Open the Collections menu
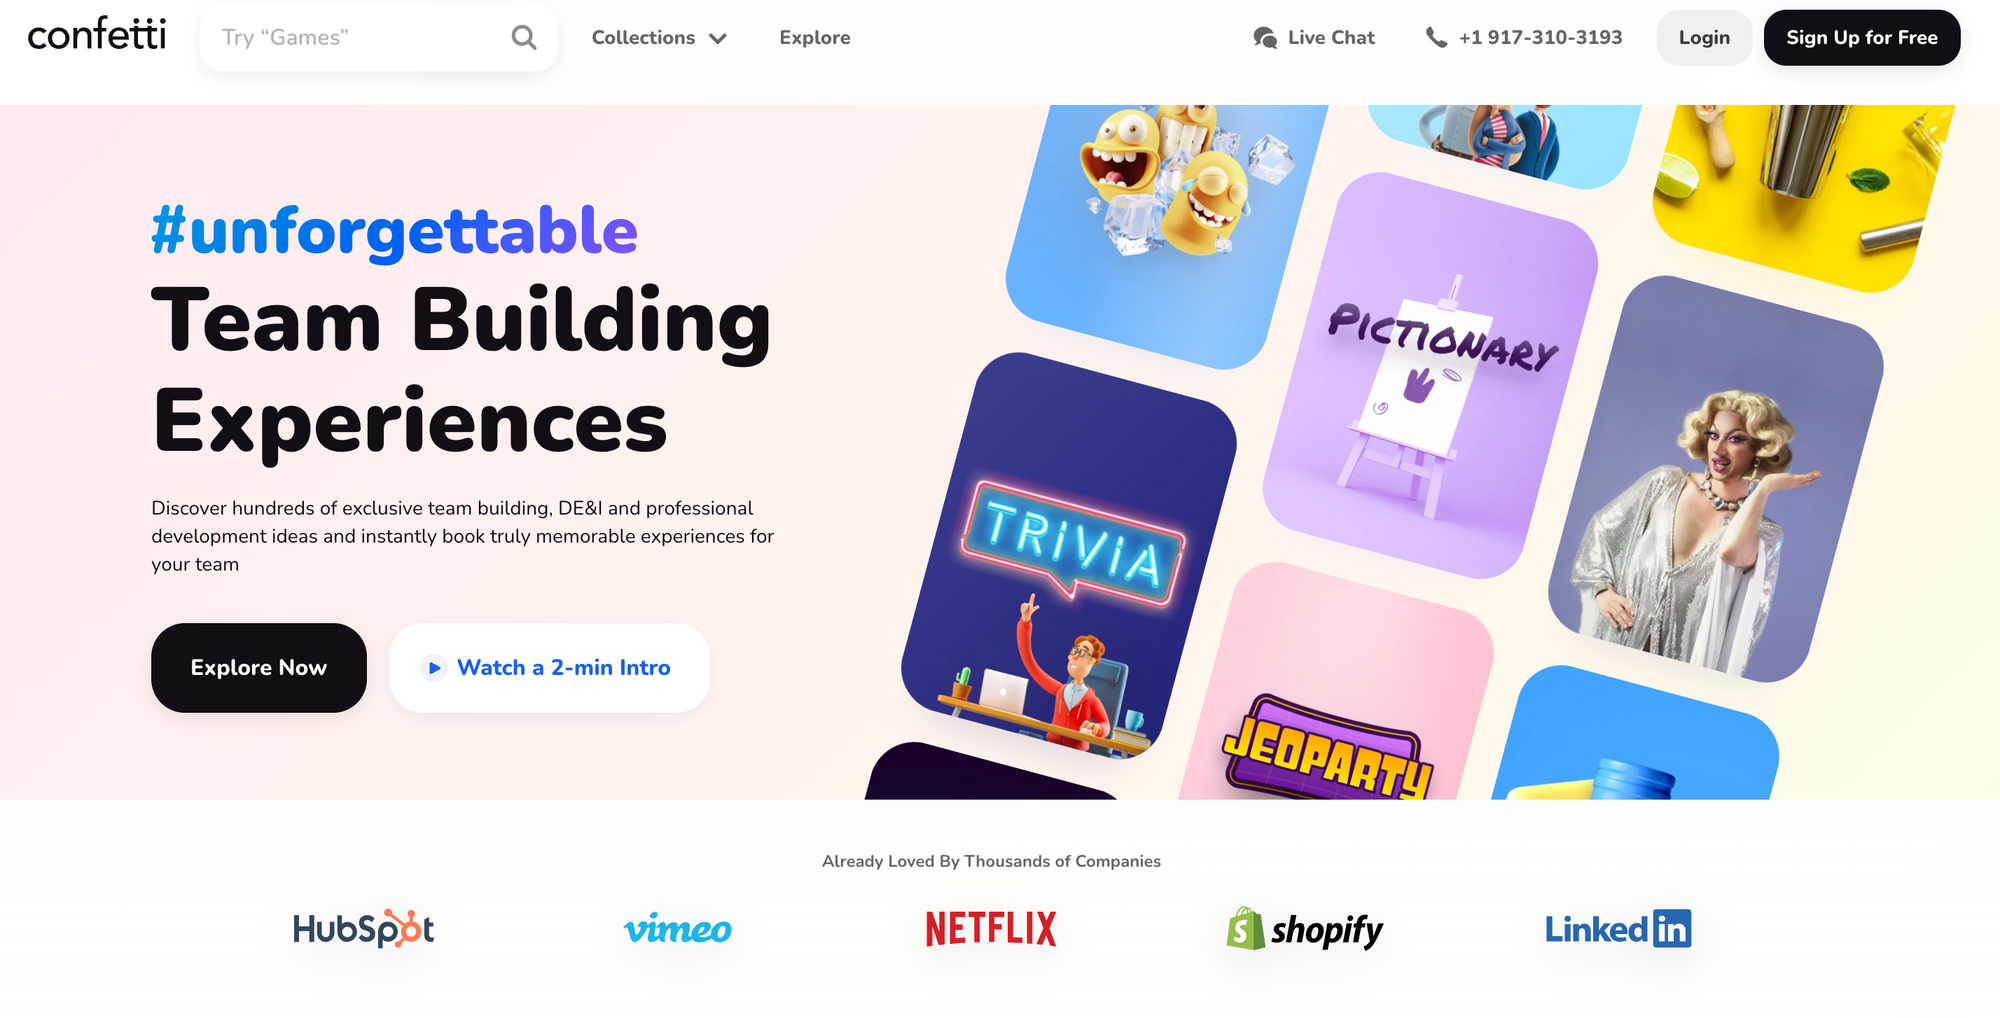 pyautogui.click(x=659, y=38)
